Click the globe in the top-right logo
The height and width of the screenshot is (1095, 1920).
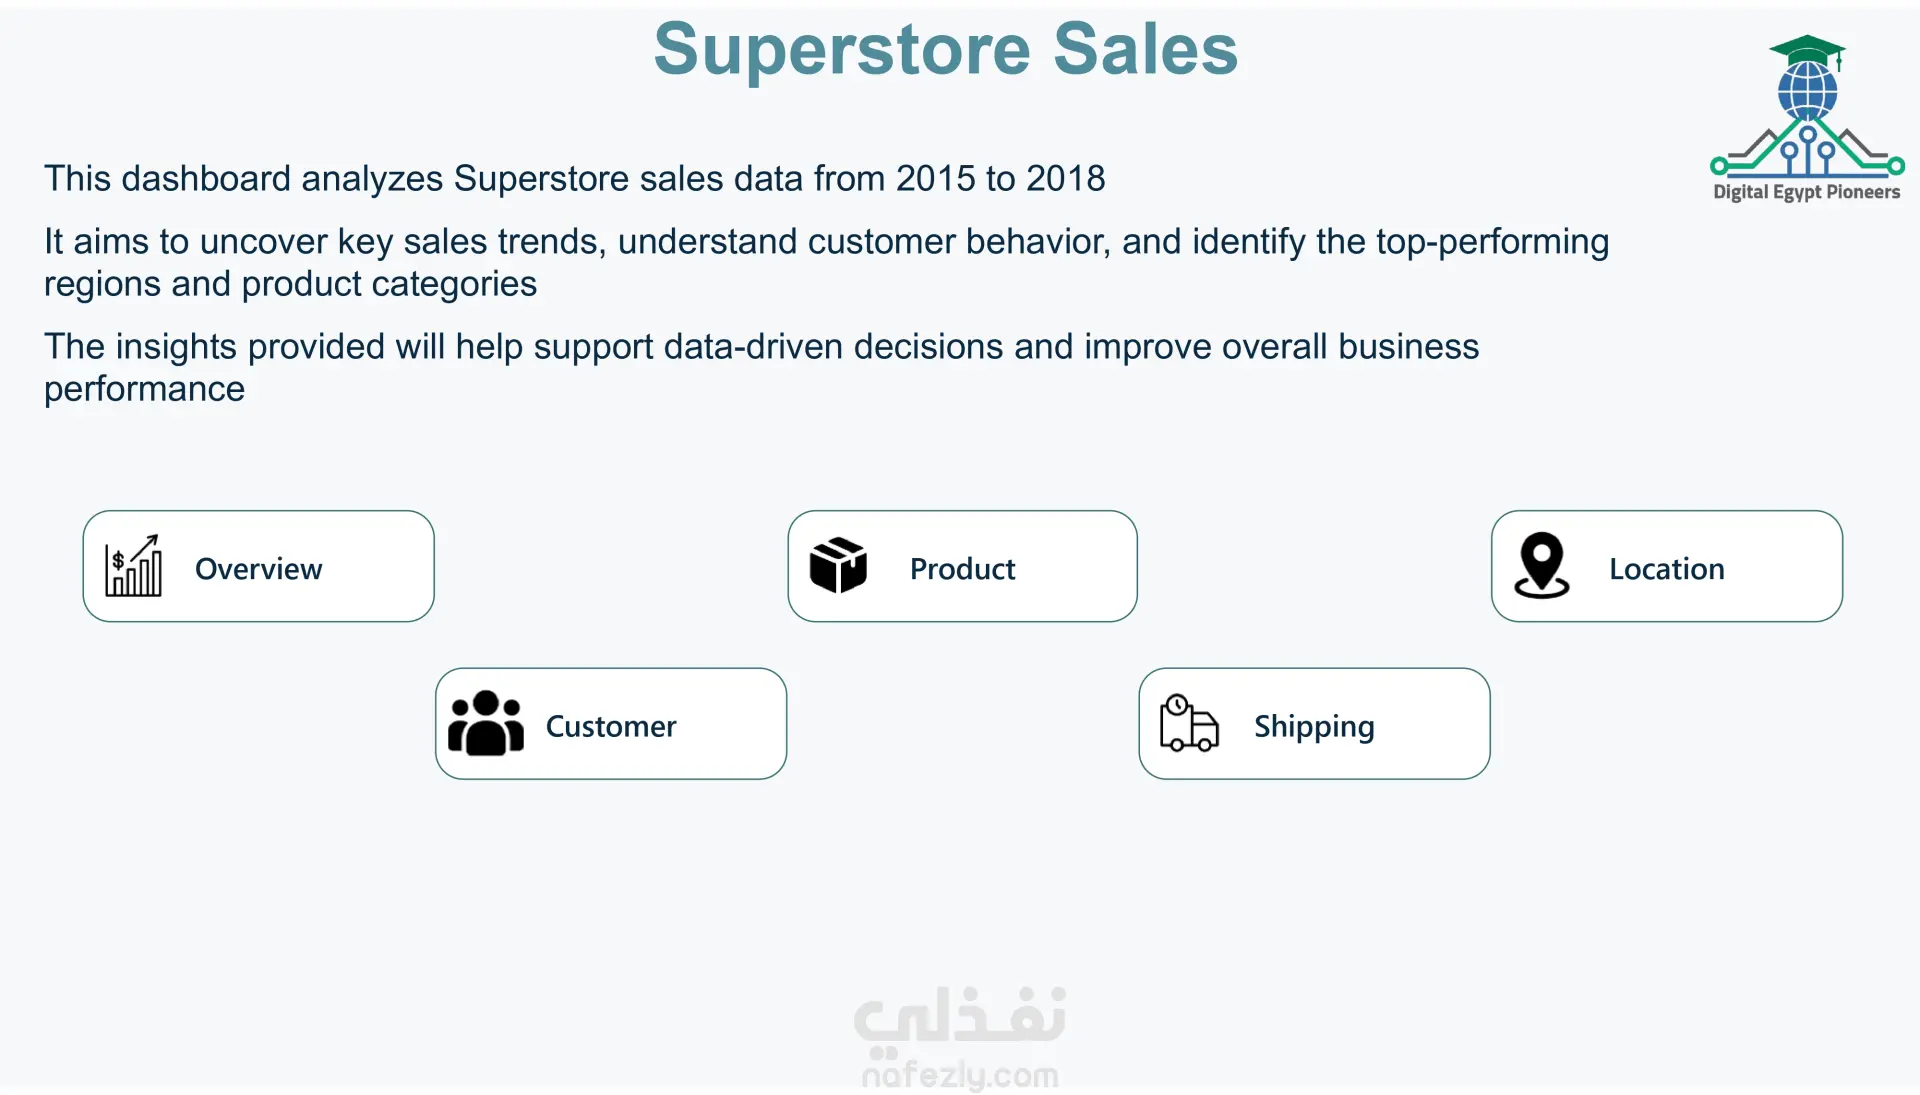pos(1807,90)
